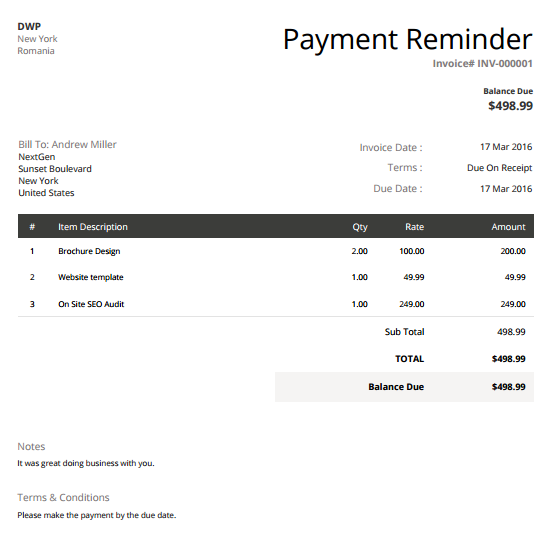Select the Website template line item
Viewport: 558px width, 556px height.
coord(91,277)
